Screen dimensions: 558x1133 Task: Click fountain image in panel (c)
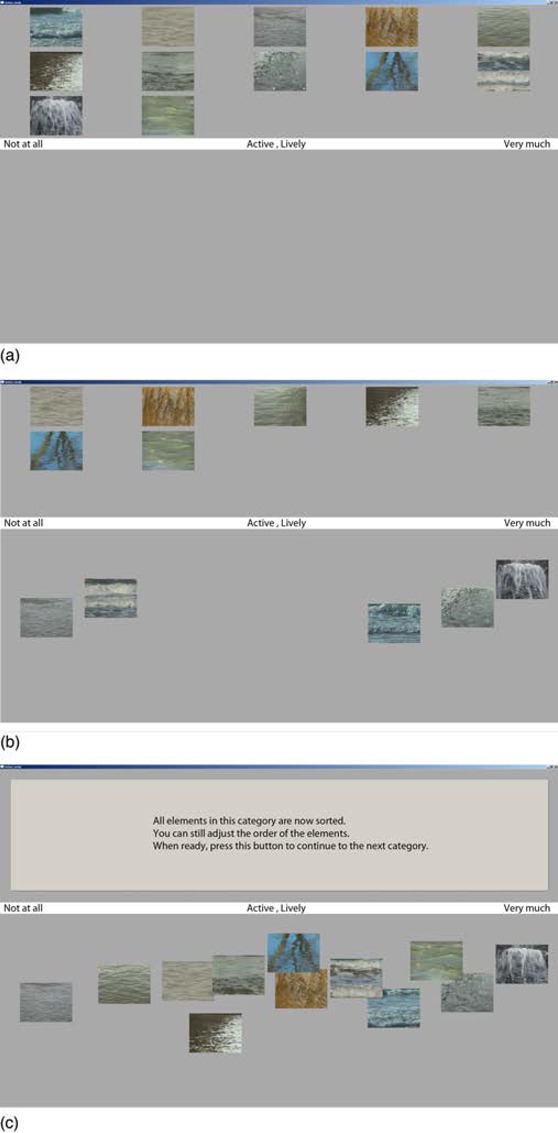click(x=522, y=964)
